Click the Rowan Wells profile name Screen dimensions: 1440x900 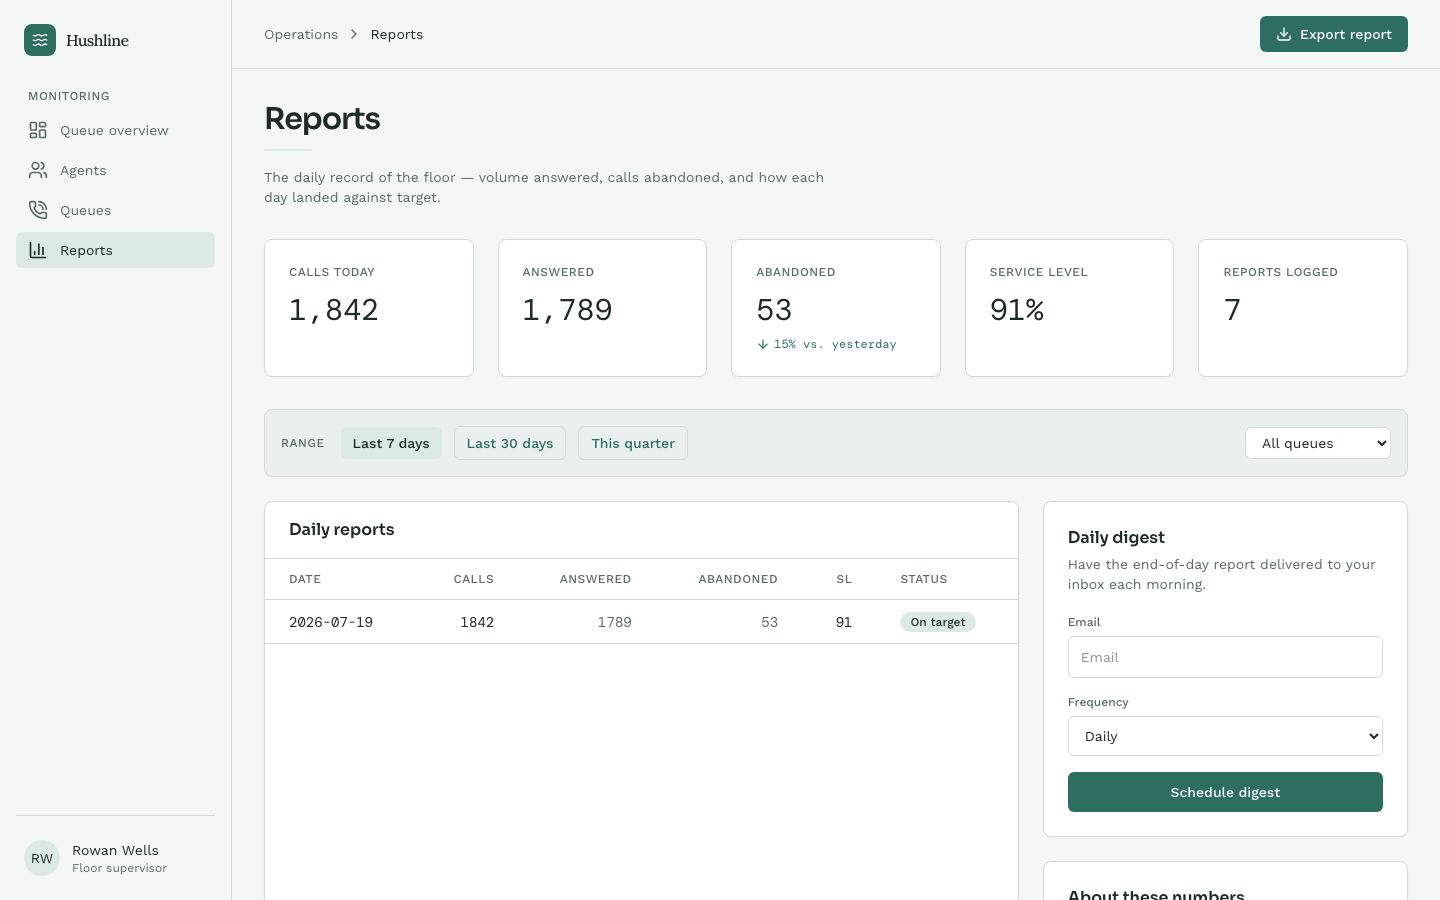tap(115, 850)
